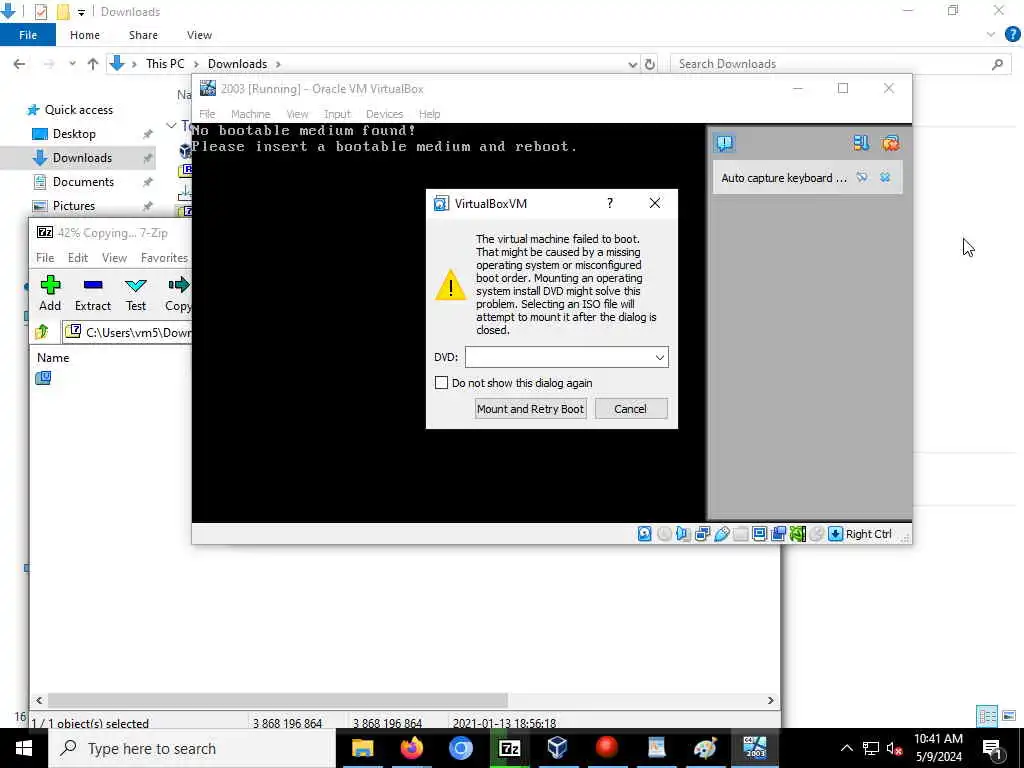Open VirtualBox File menu

[207, 114]
